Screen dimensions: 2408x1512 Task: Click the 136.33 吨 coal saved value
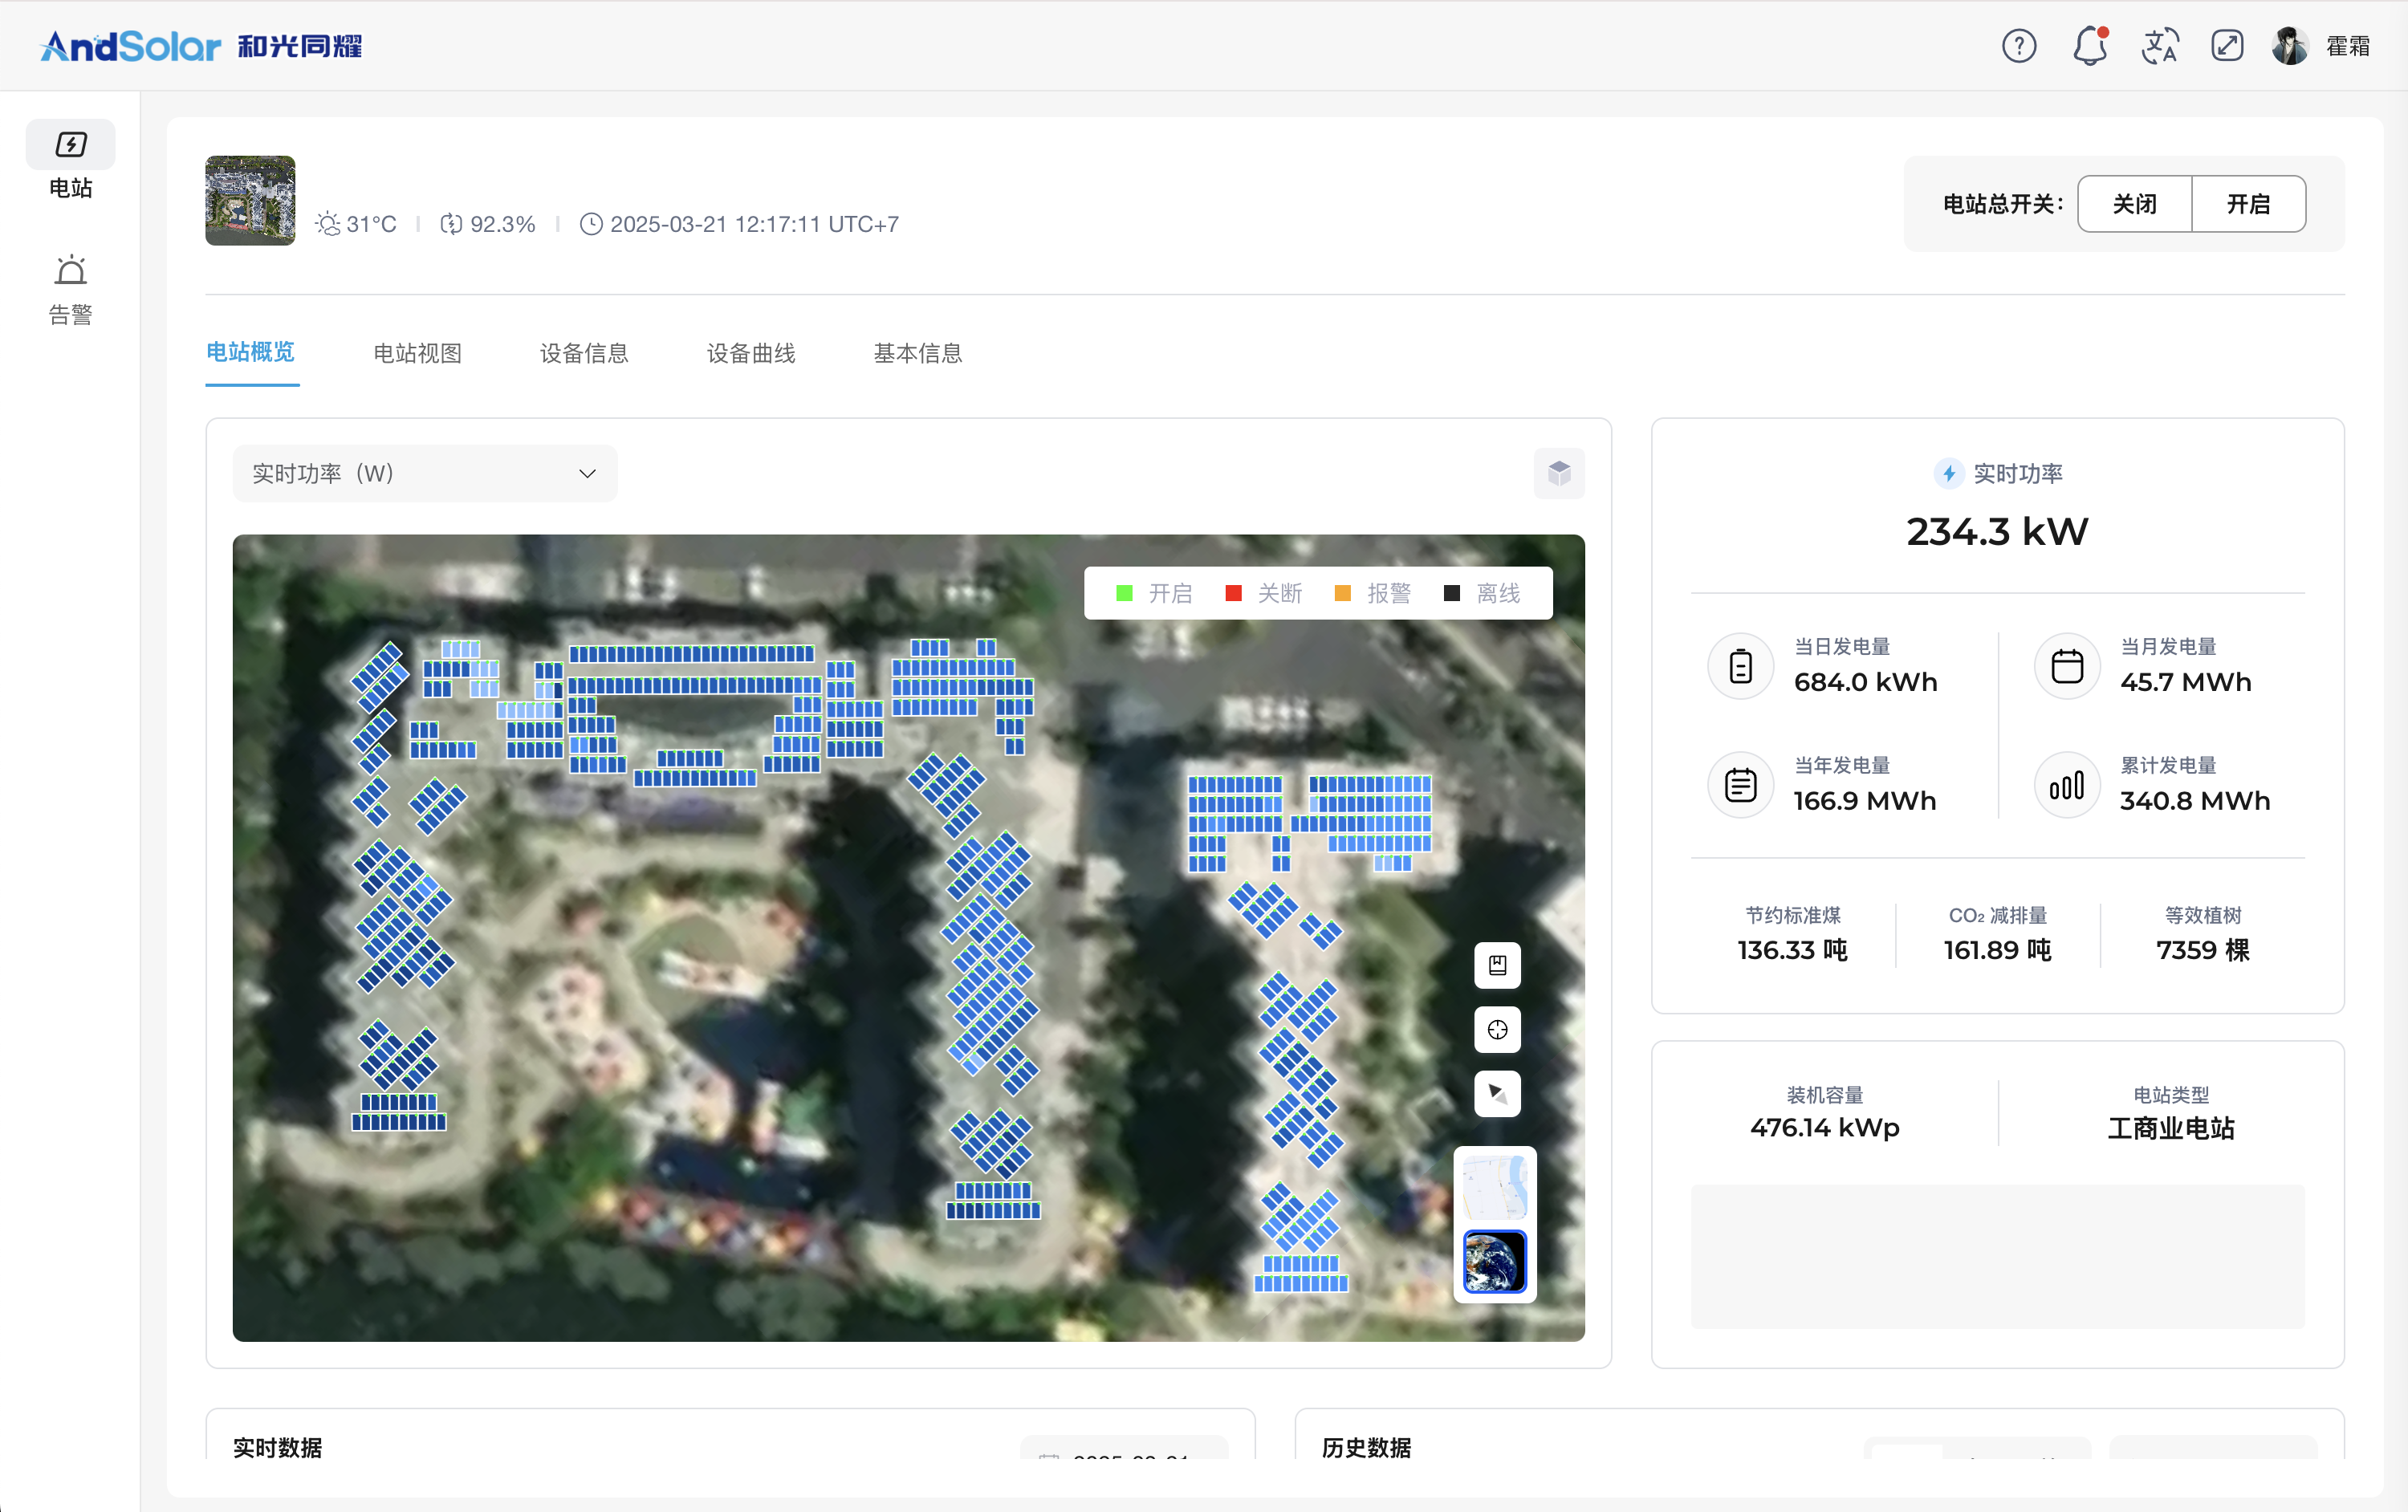1793,950
